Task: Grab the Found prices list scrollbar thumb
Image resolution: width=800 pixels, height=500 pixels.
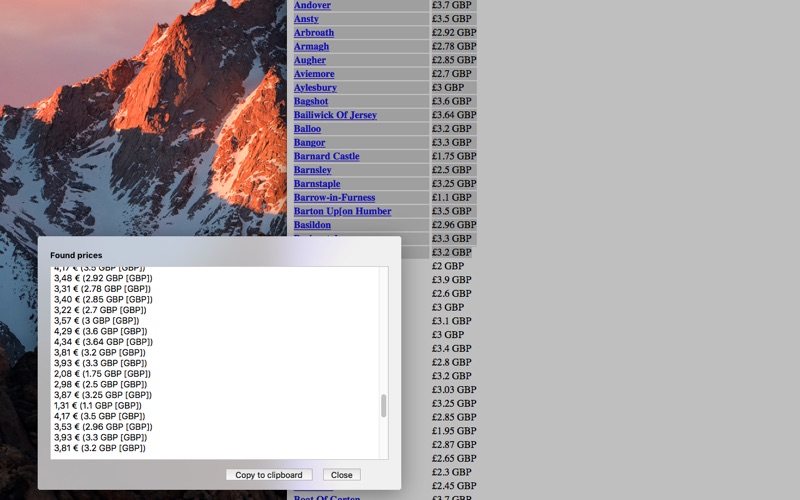Action: 384,406
